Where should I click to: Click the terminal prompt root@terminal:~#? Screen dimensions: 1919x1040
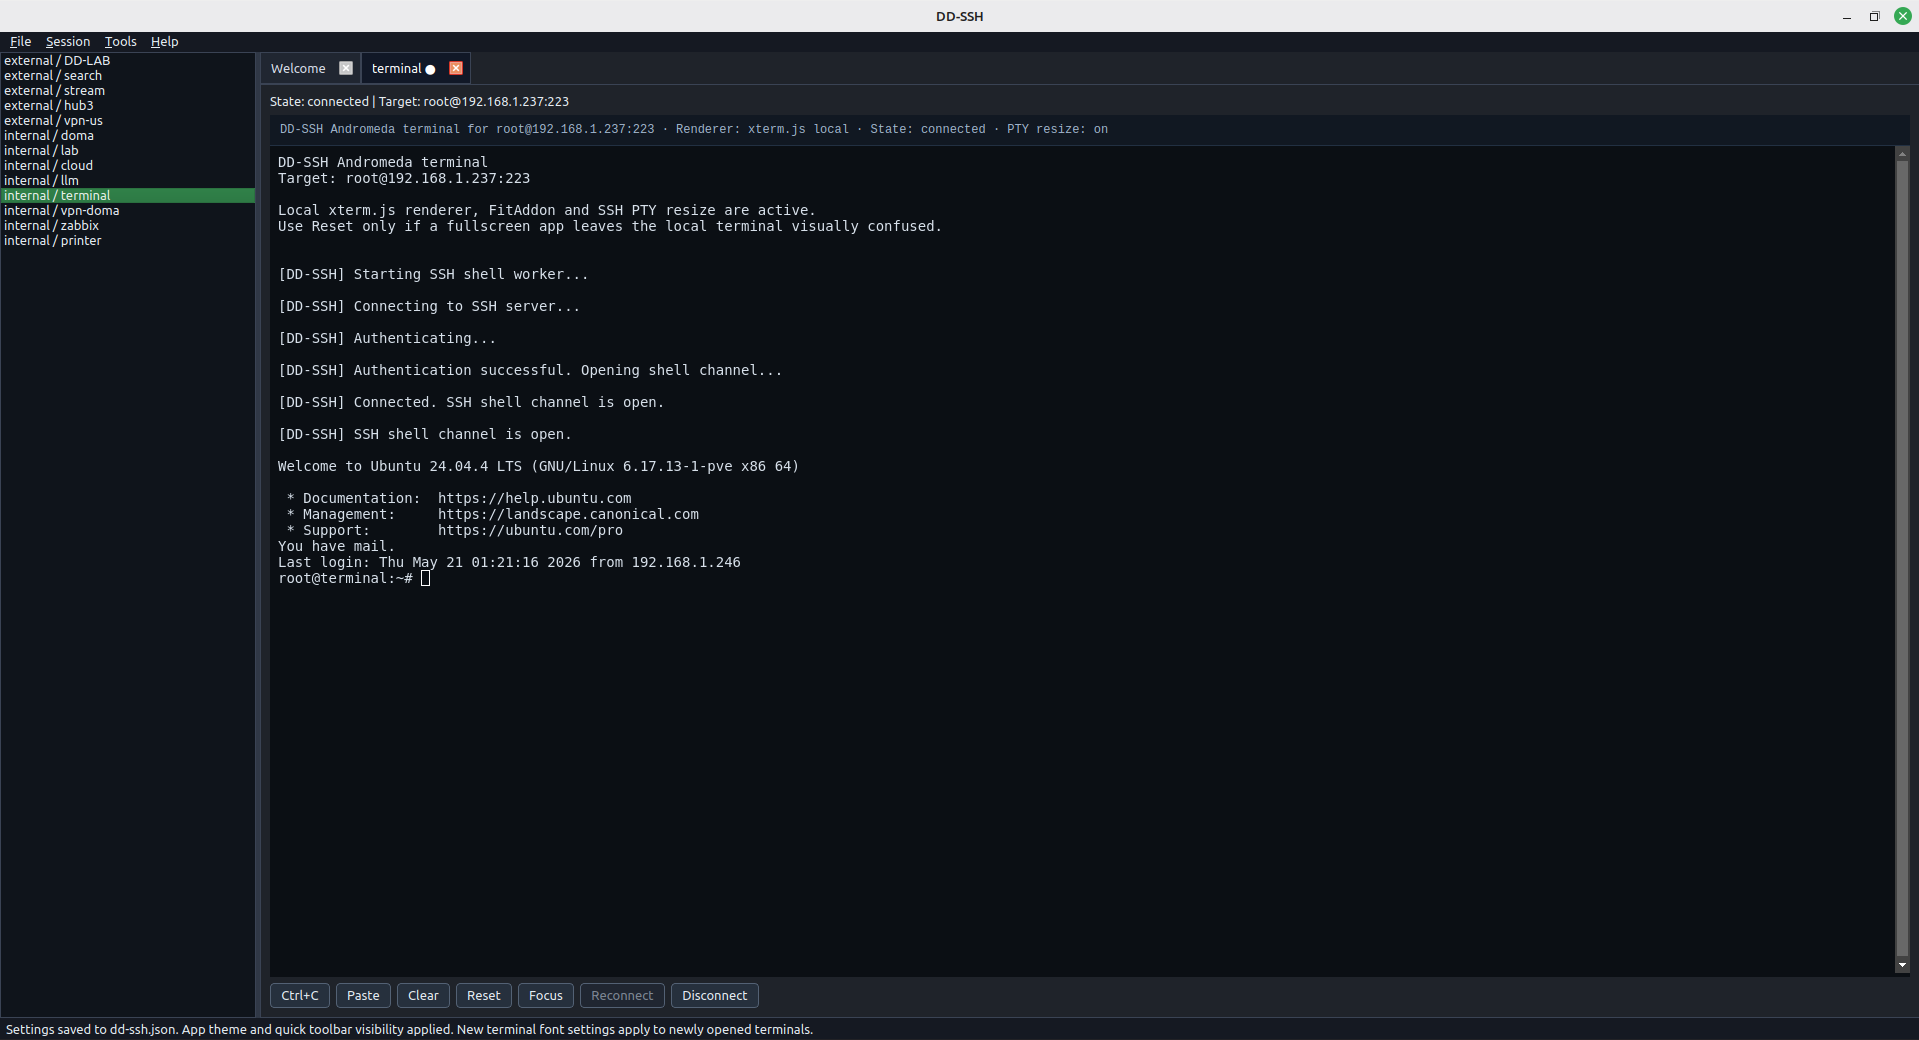tap(345, 578)
